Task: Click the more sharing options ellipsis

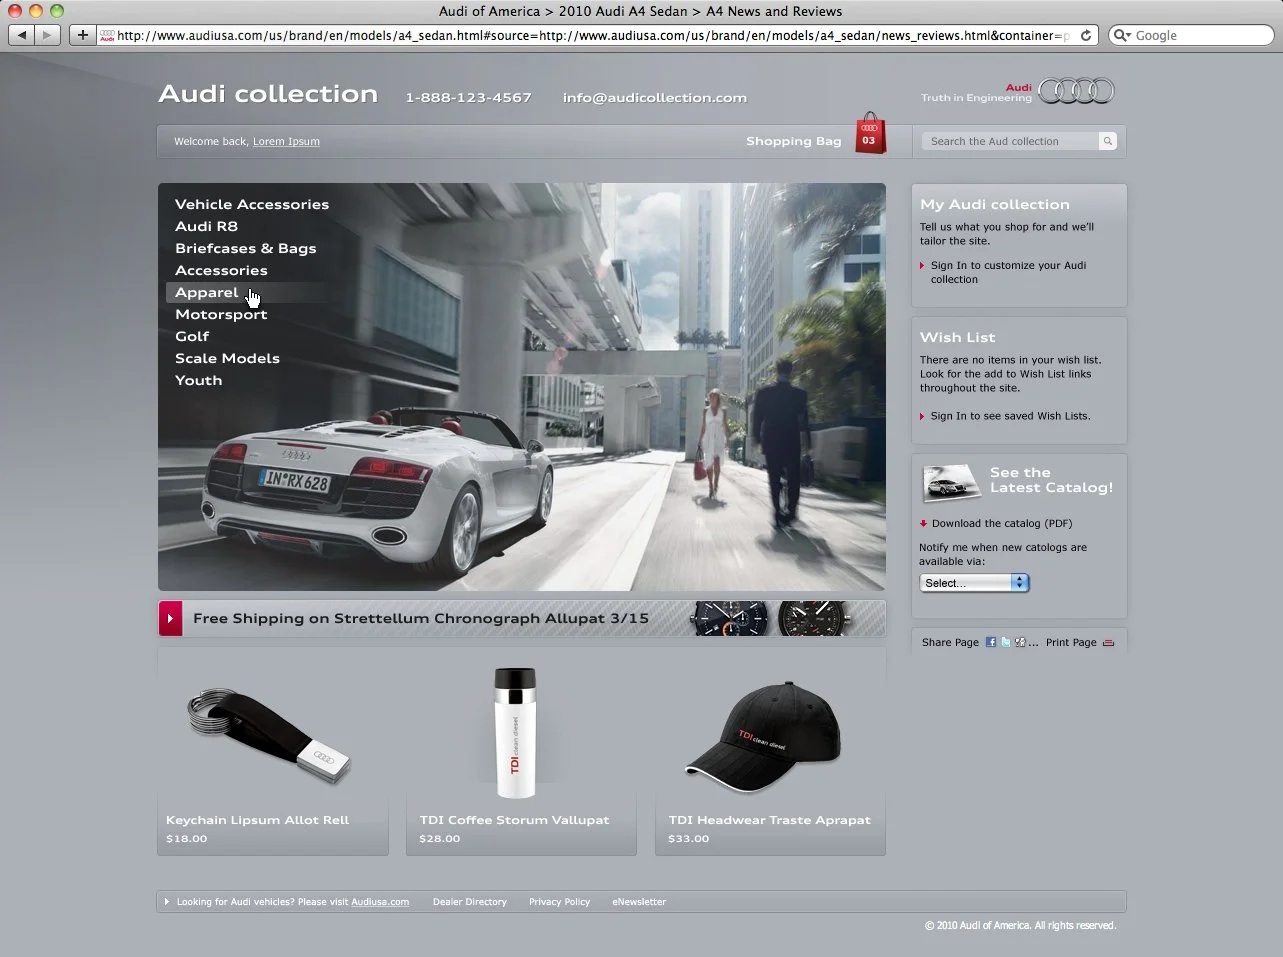Action: pyautogui.click(x=1032, y=643)
